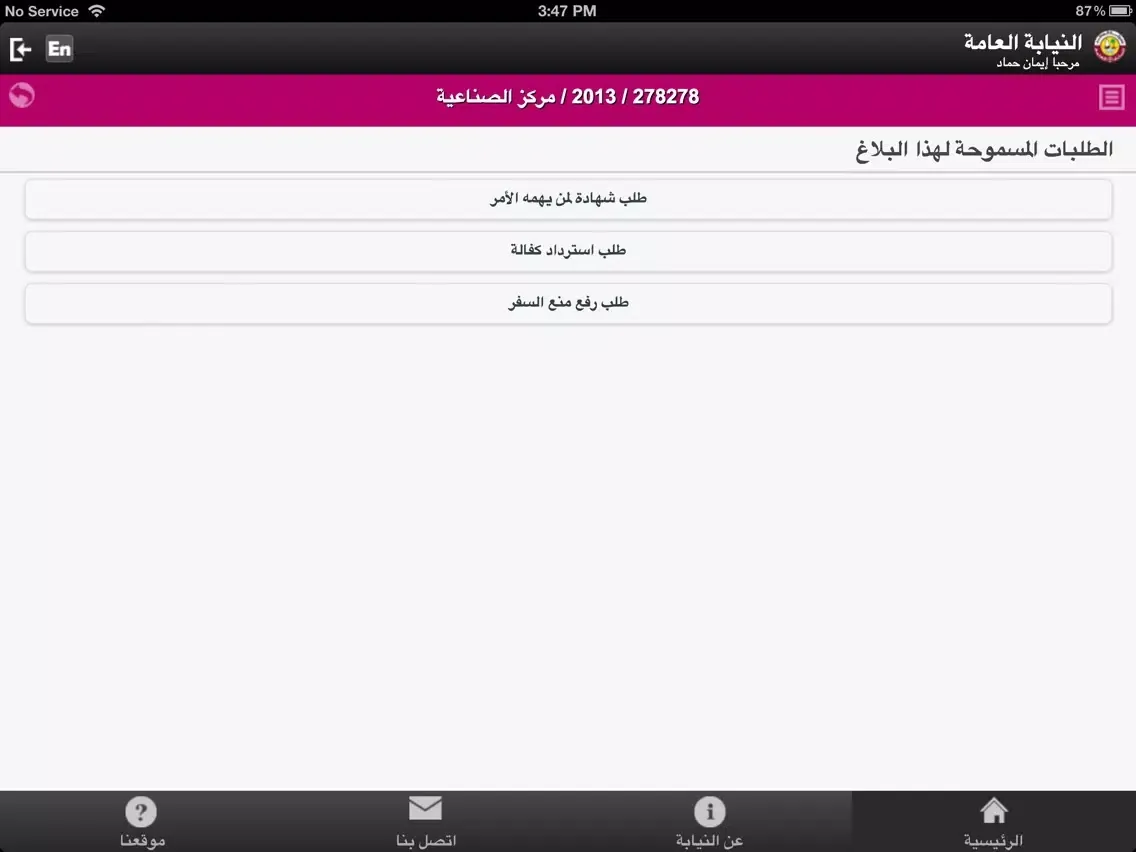Tap the الطلبات المسموحة لهذا البلاغ heading
The width and height of the screenshot is (1136, 852).
(x=984, y=149)
